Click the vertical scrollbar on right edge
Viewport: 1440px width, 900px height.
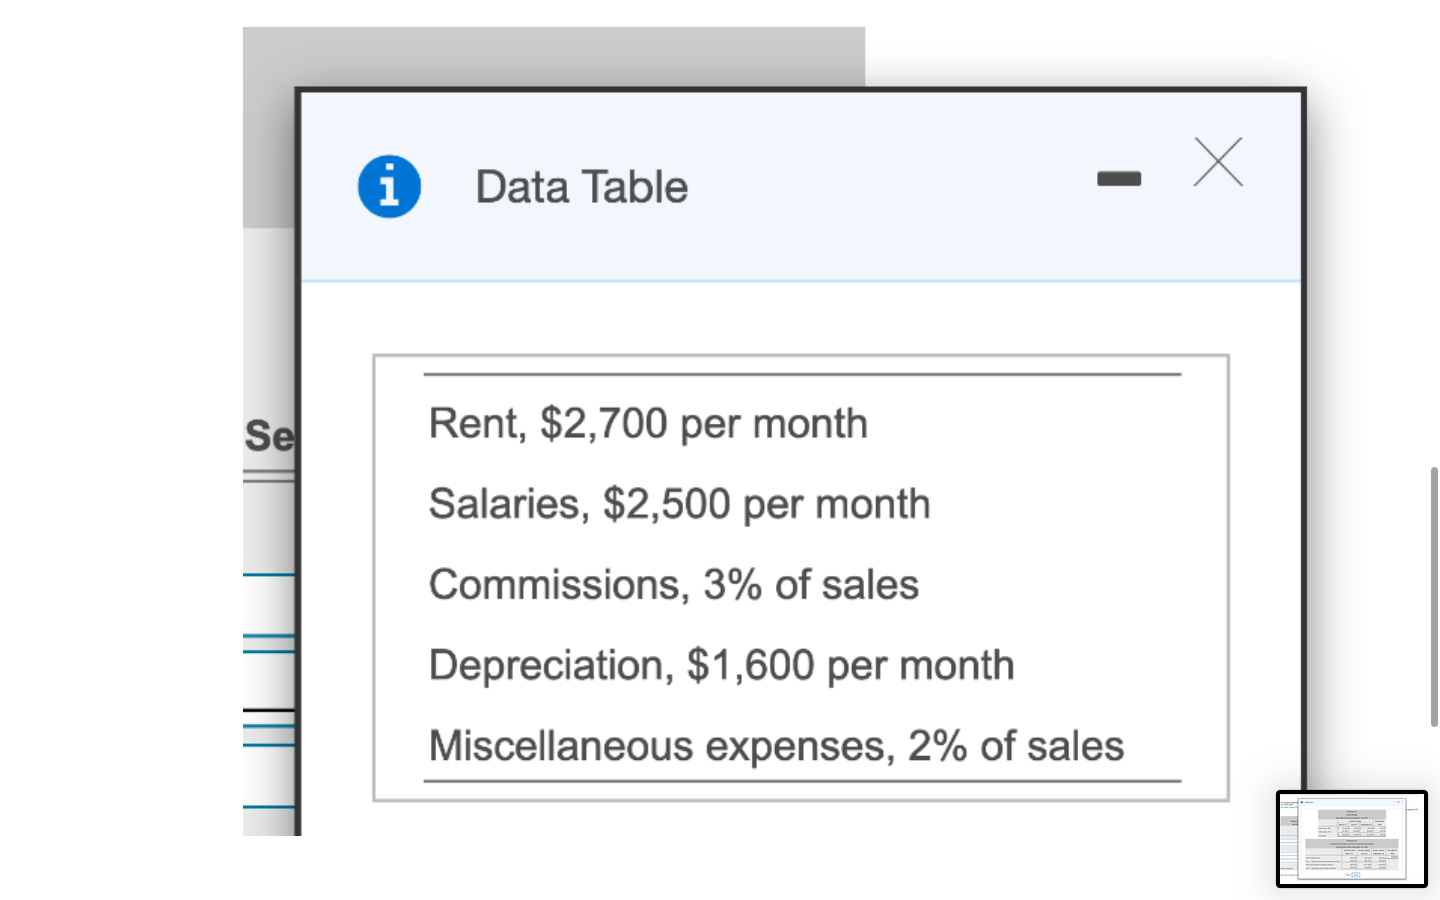1434,596
